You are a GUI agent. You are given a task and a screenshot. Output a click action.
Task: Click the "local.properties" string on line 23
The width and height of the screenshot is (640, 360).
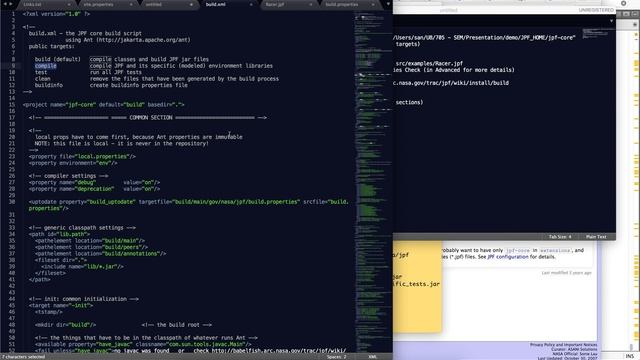pos(102,156)
